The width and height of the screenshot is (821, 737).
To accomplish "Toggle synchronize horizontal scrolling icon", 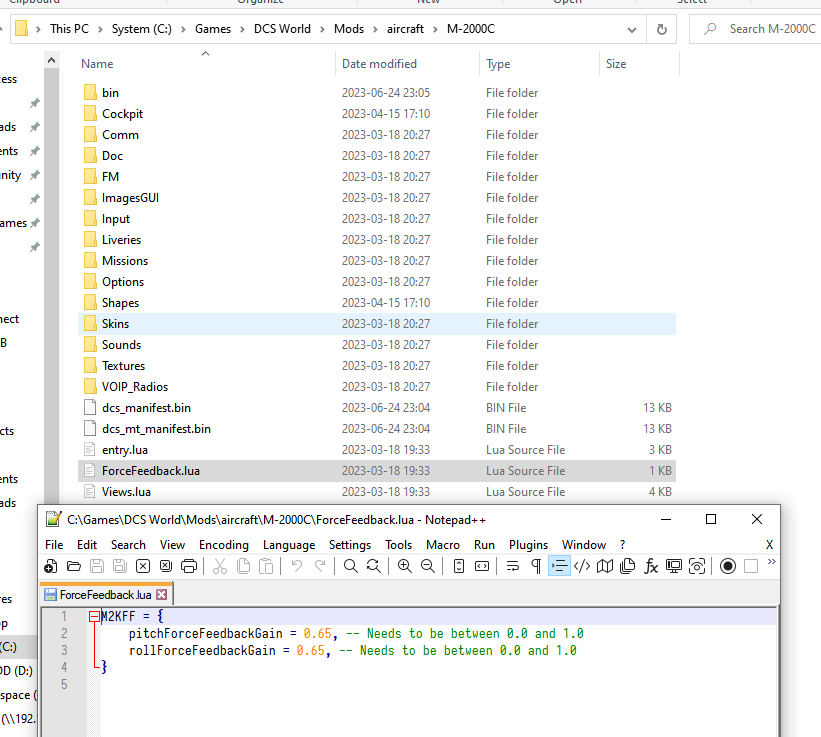I will coord(482,566).
